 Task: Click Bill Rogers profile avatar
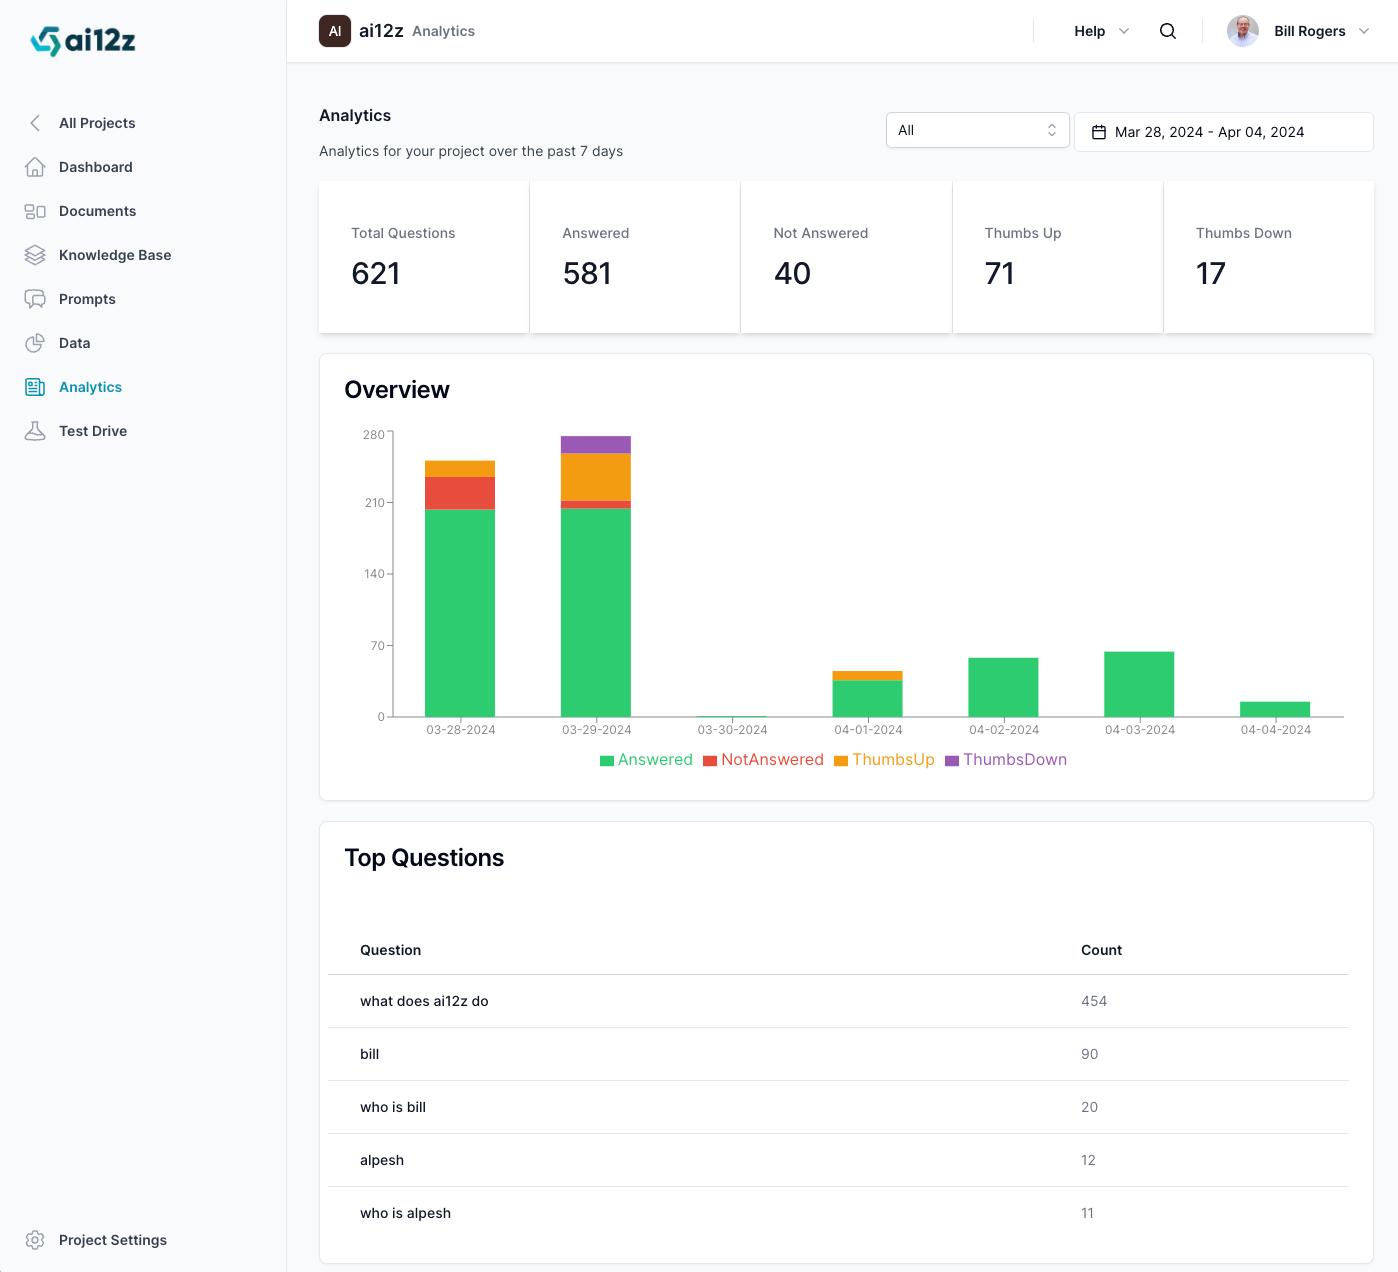pos(1243,31)
